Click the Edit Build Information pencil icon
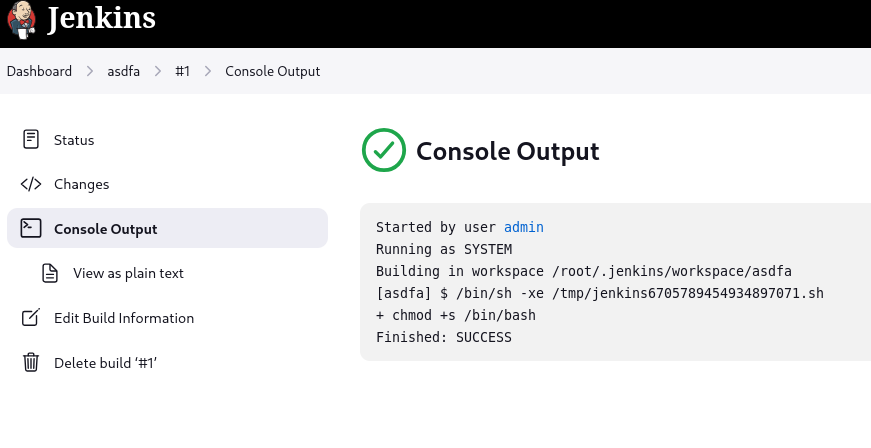 pyautogui.click(x=31, y=317)
